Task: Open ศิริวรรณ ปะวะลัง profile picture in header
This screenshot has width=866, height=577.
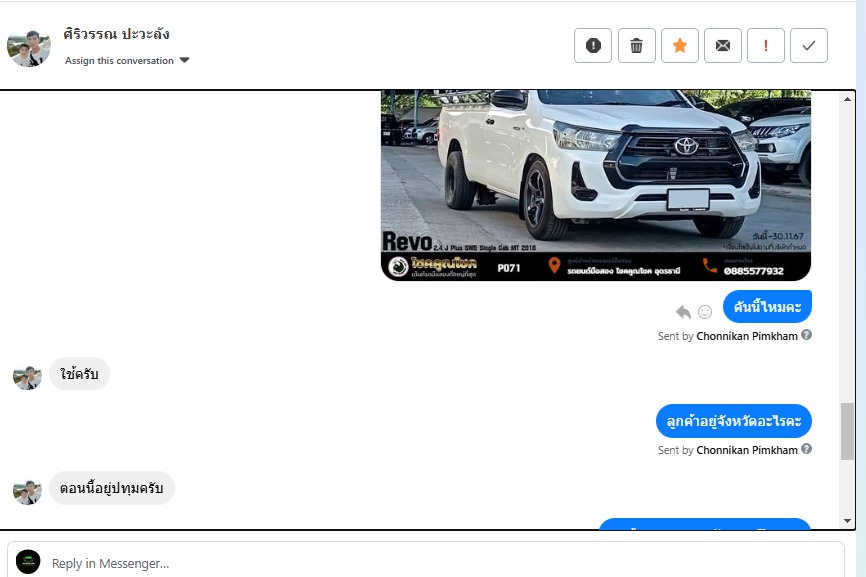Action: [x=29, y=48]
